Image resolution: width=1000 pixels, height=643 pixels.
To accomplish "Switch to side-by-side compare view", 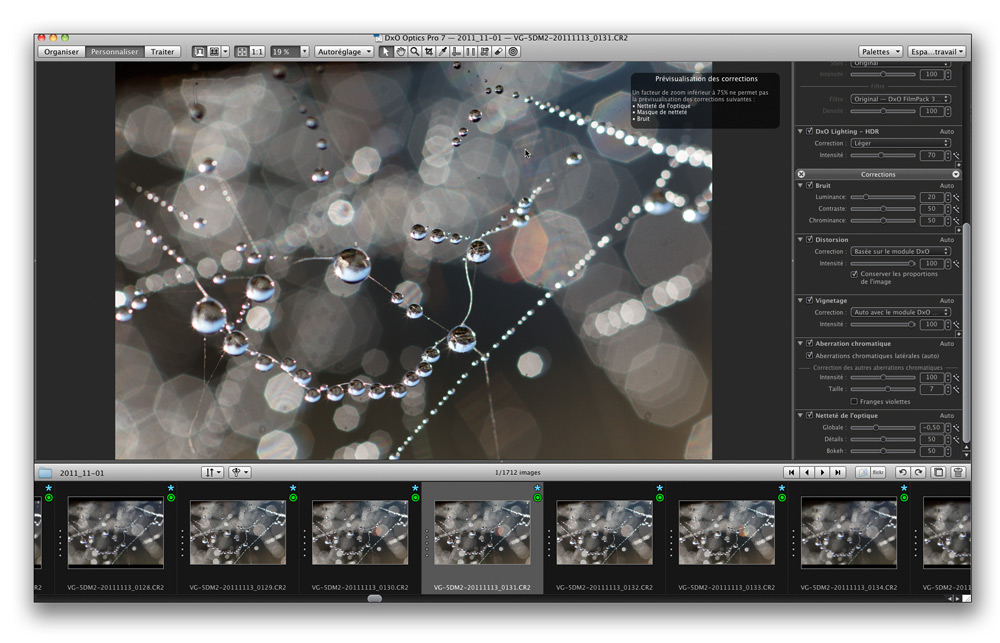I will point(214,52).
